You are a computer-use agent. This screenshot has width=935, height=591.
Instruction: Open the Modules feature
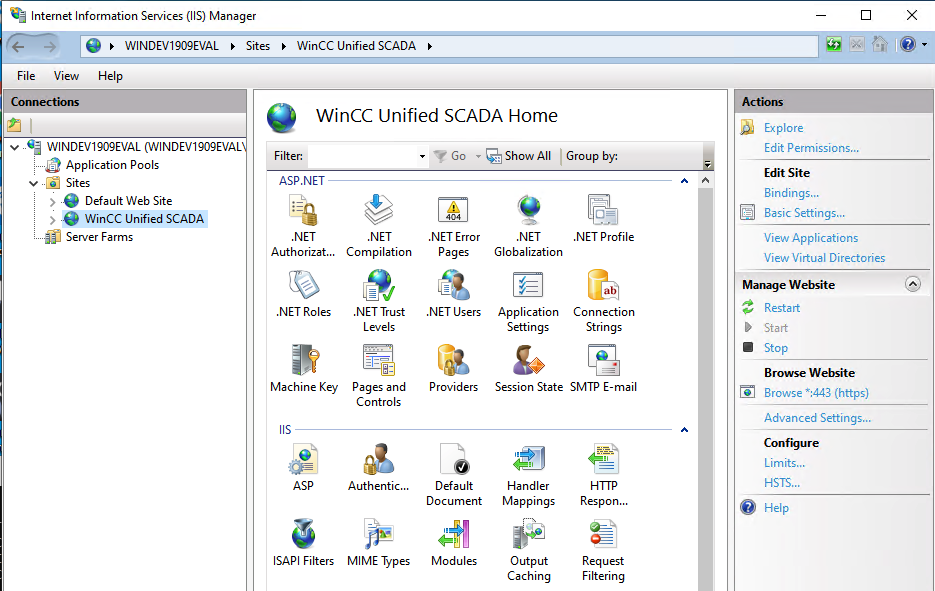[x=454, y=543]
